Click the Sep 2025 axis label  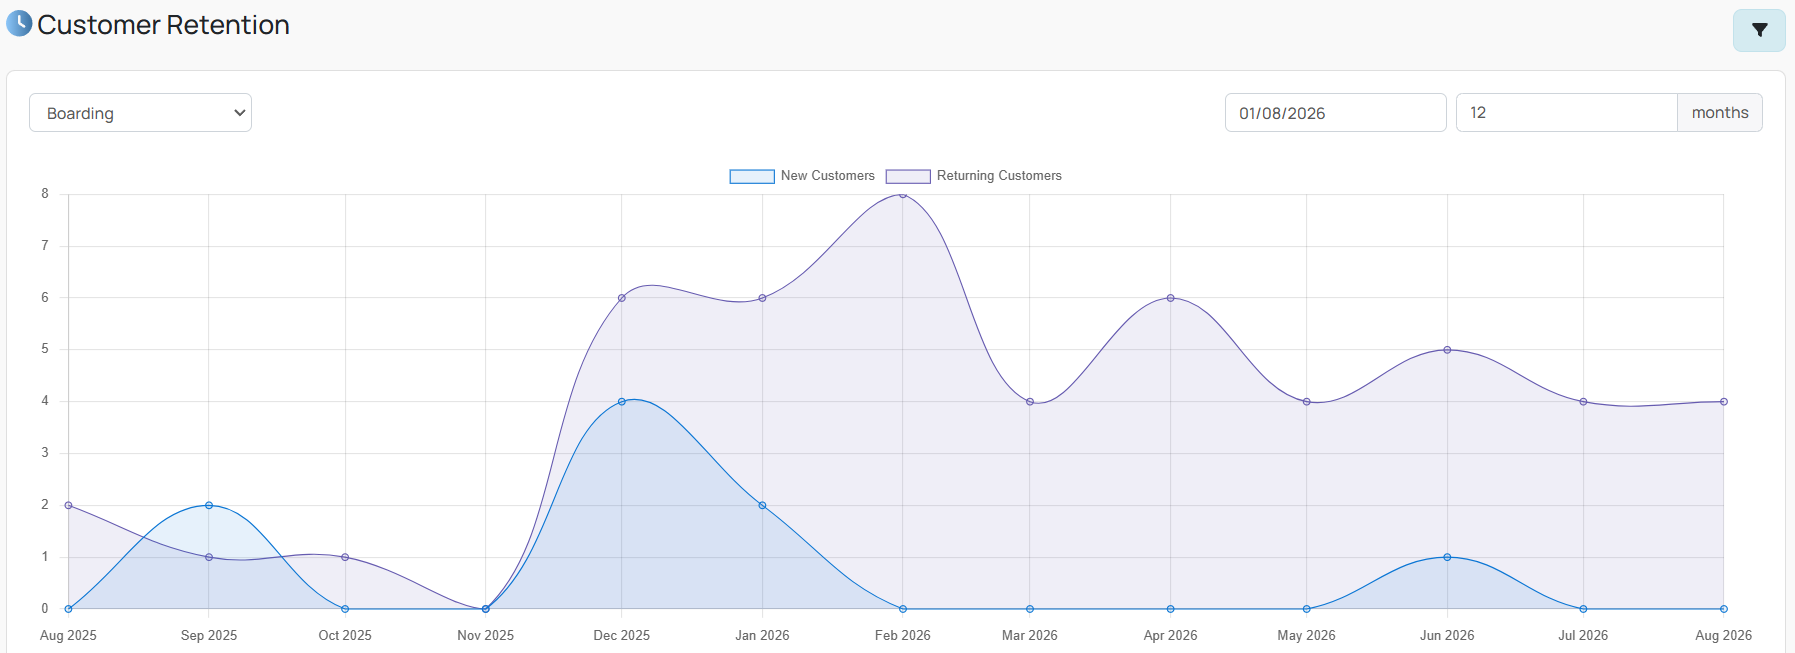[209, 636]
